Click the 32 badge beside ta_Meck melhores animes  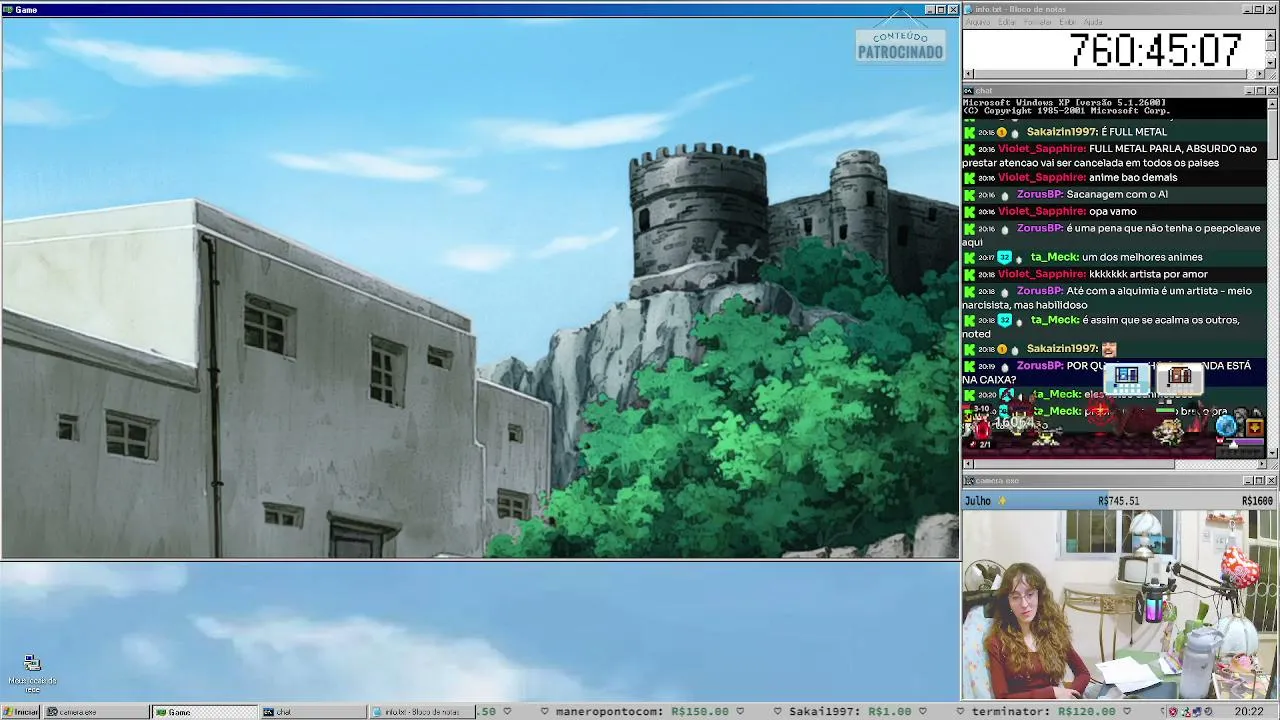click(x=1005, y=258)
